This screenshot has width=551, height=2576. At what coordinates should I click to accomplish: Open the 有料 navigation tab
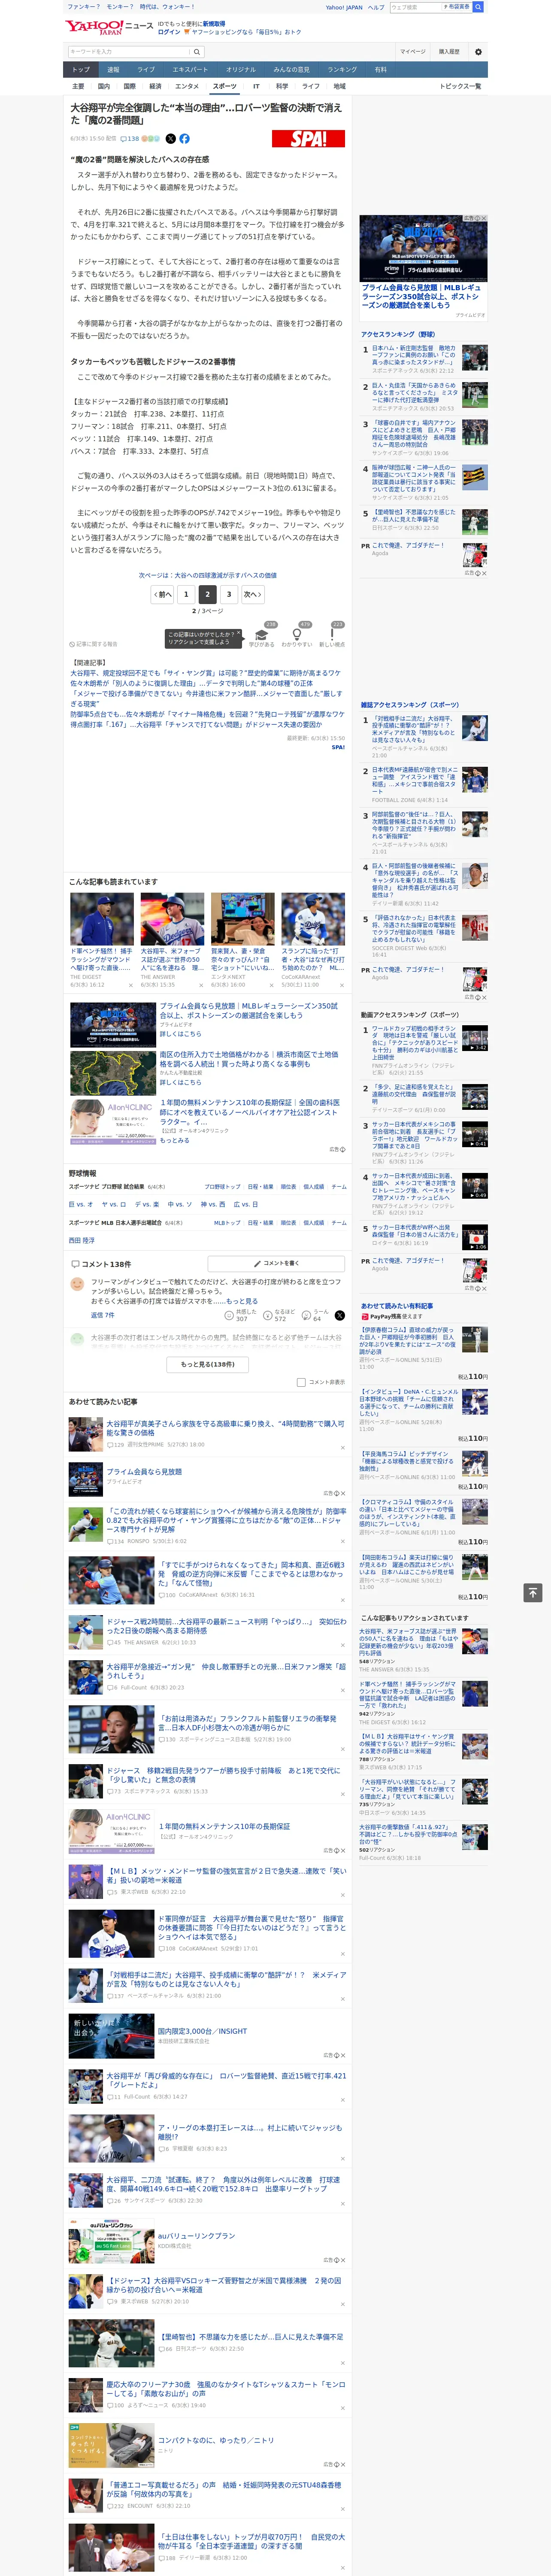coord(380,70)
